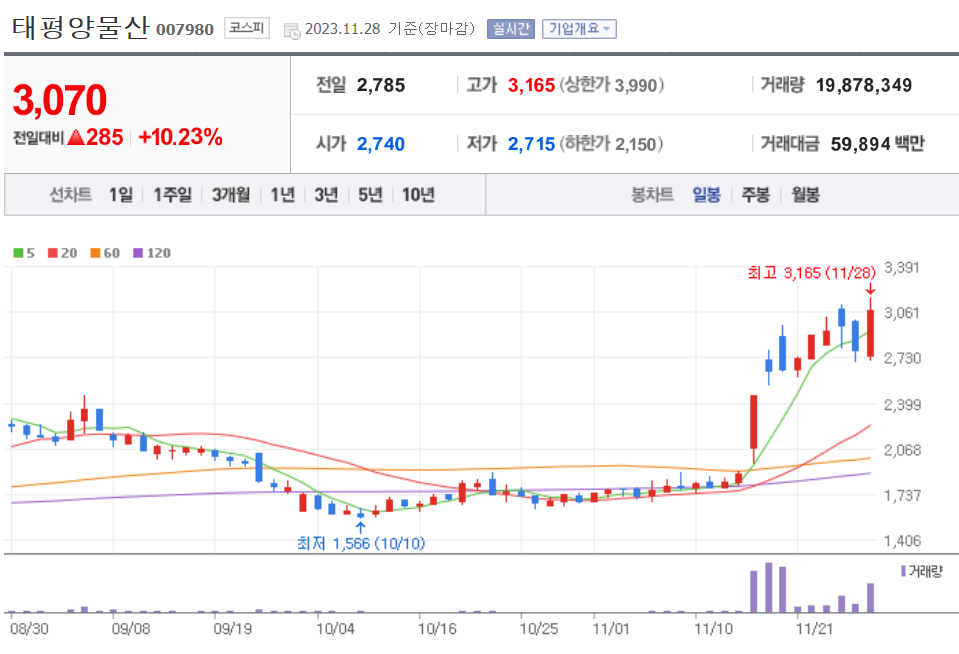Click the red up-triangle price change icon
The image size is (959, 654).
tap(76, 137)
